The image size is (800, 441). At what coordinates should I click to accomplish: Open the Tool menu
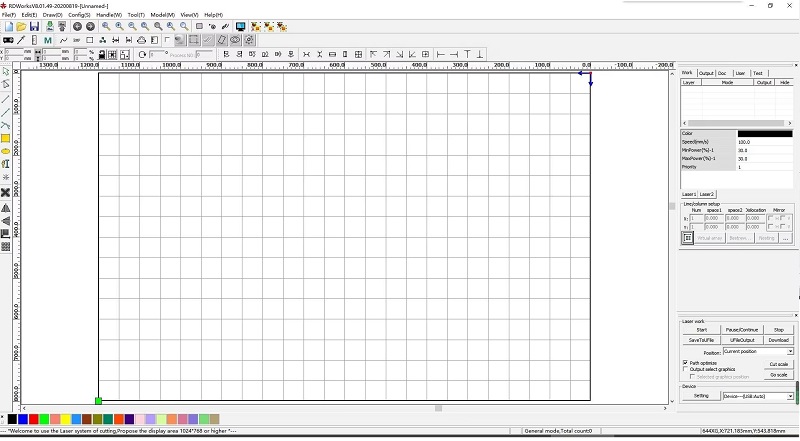click(x=136, y=15)
